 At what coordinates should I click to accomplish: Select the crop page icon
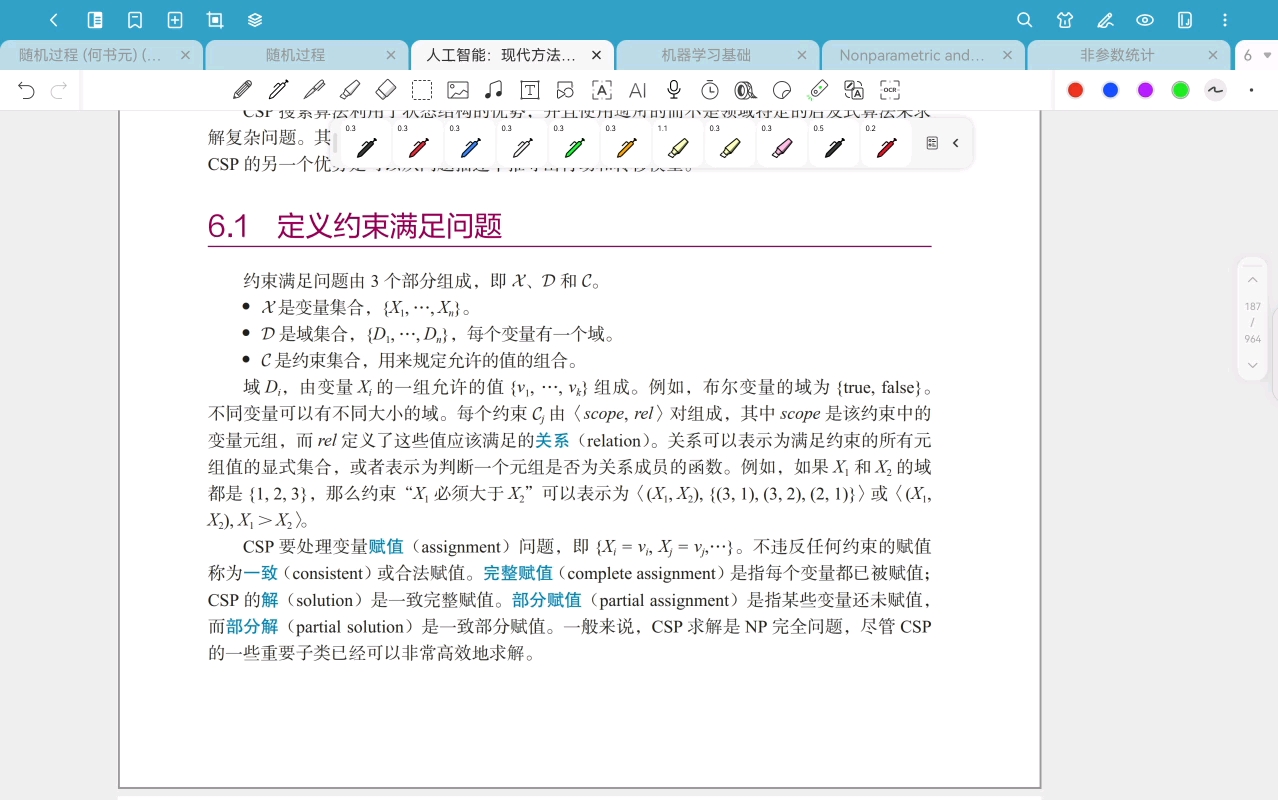215,20
